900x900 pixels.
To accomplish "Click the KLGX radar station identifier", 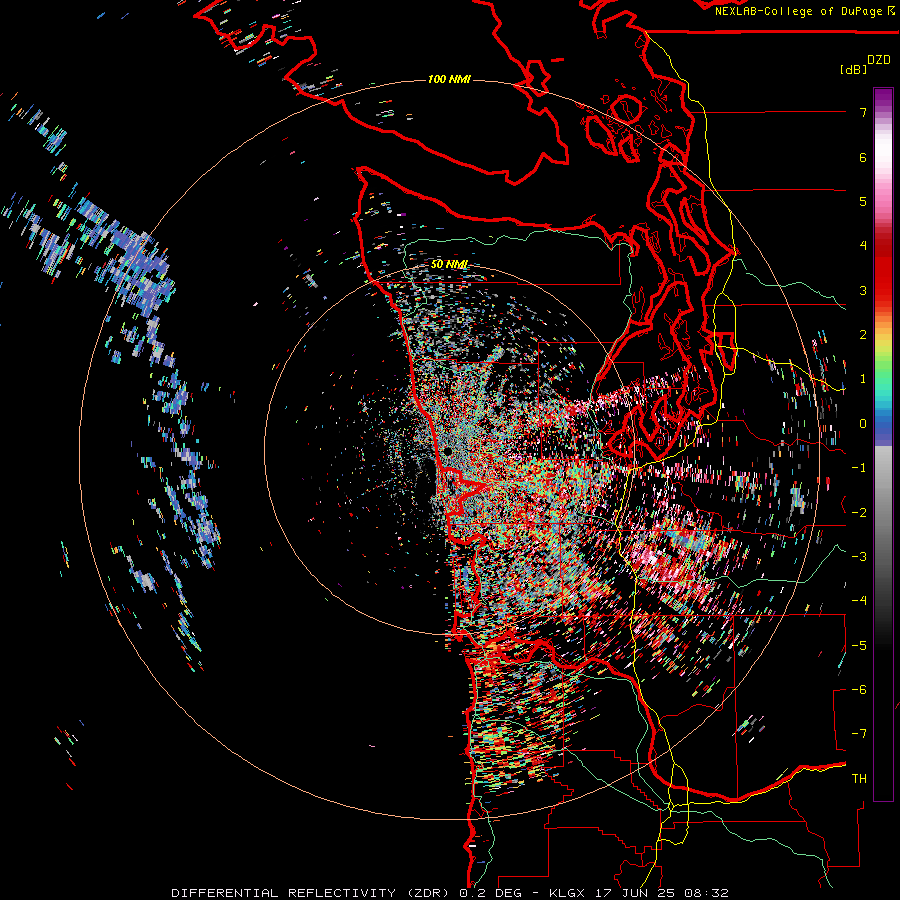I will (x=568, y=893).
